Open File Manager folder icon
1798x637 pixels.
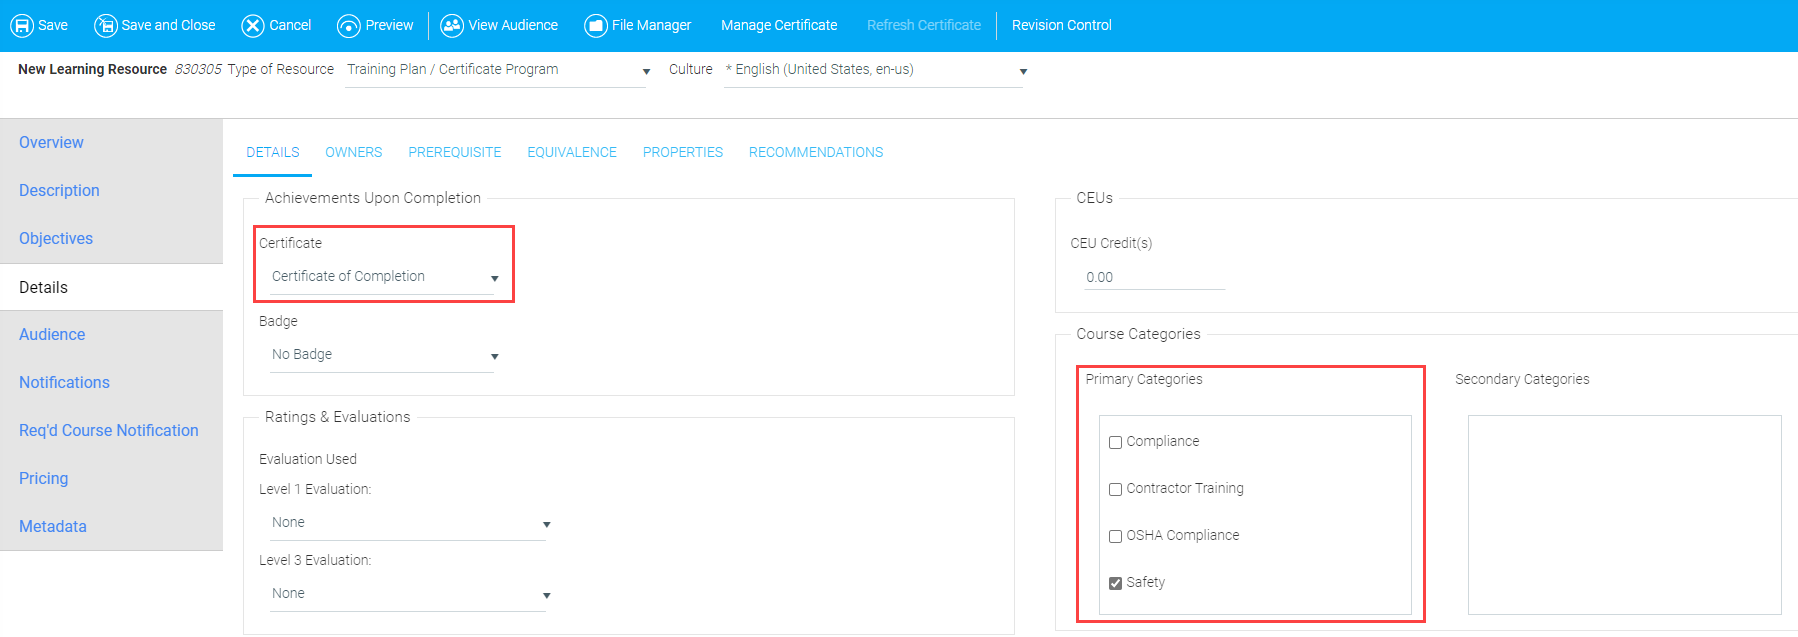coord(596,26)
